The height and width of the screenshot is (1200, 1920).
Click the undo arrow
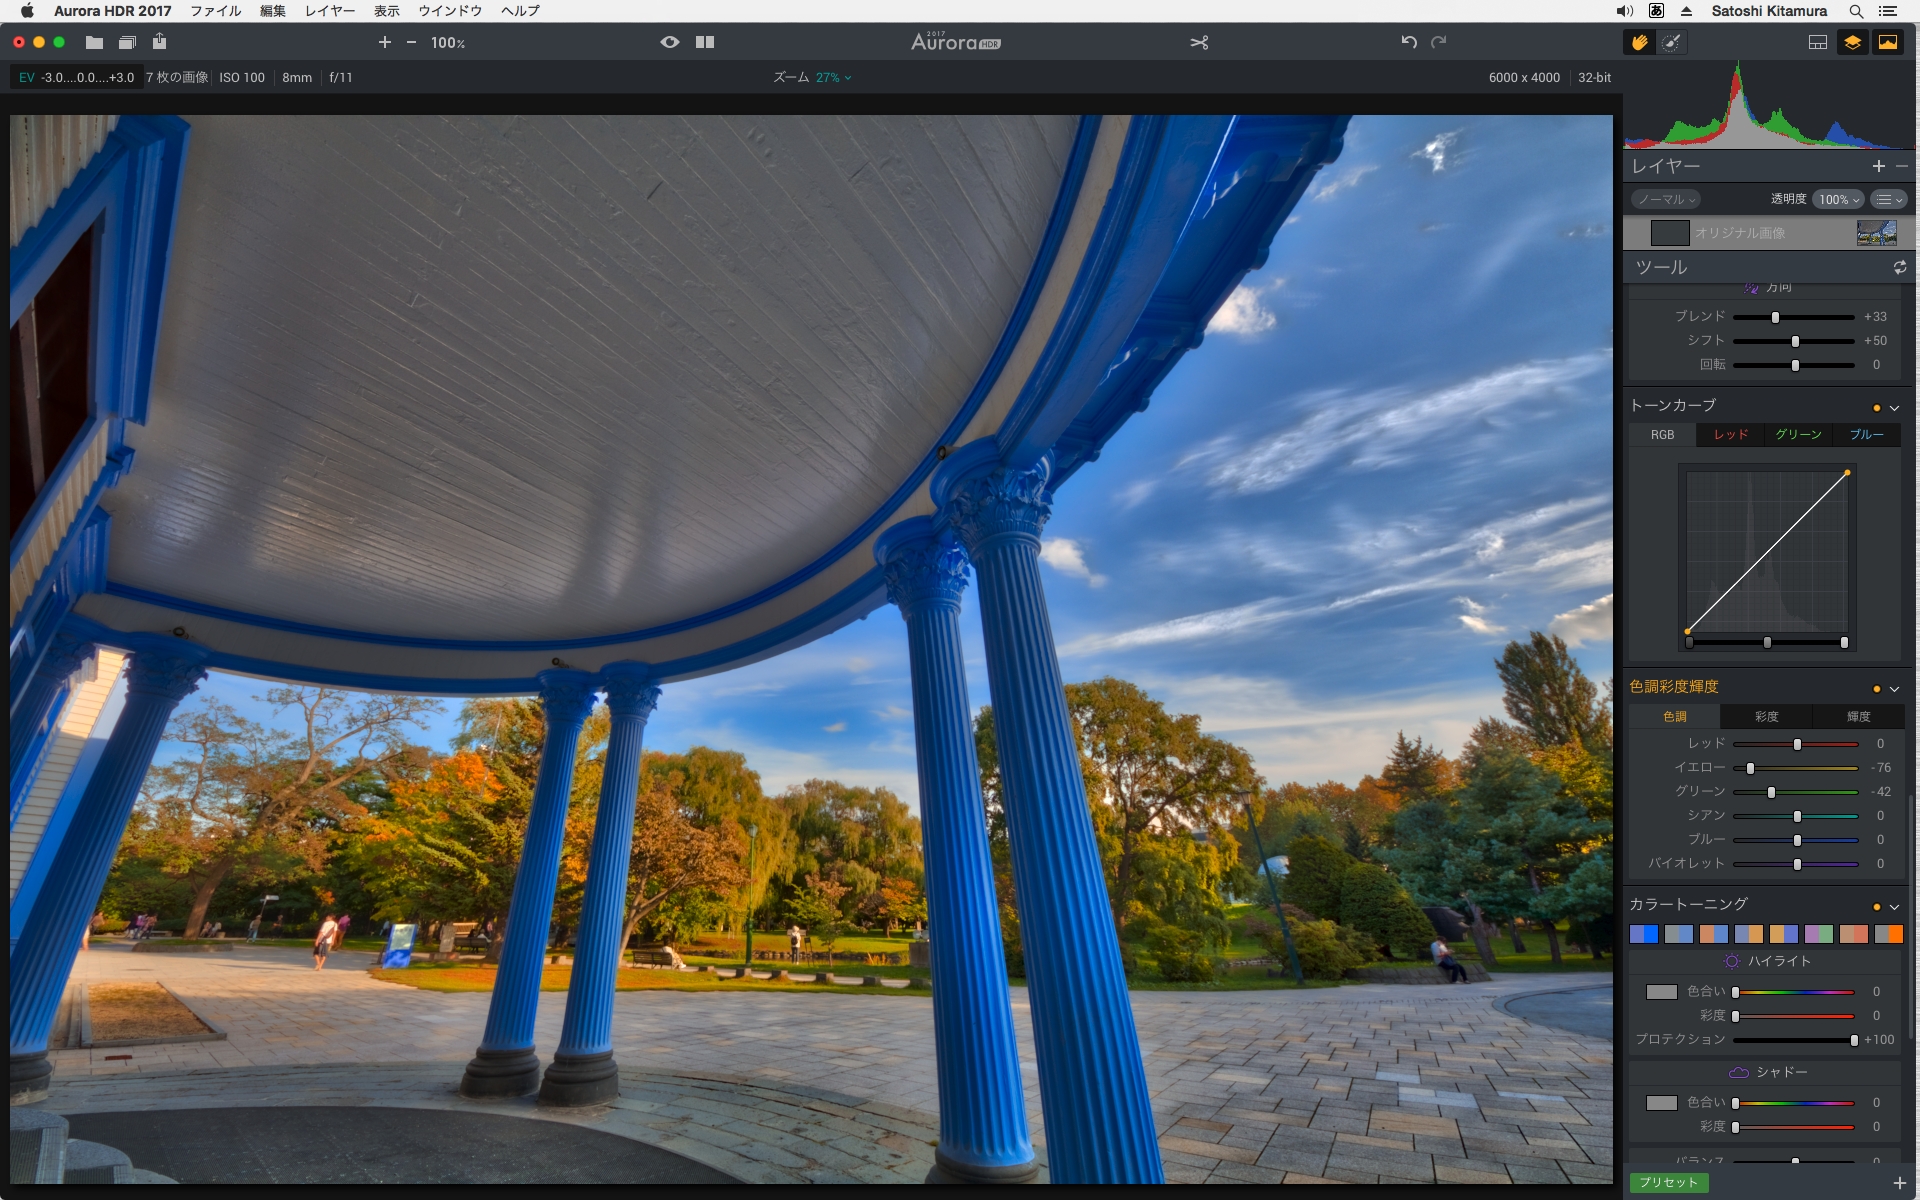(1409, 42)
